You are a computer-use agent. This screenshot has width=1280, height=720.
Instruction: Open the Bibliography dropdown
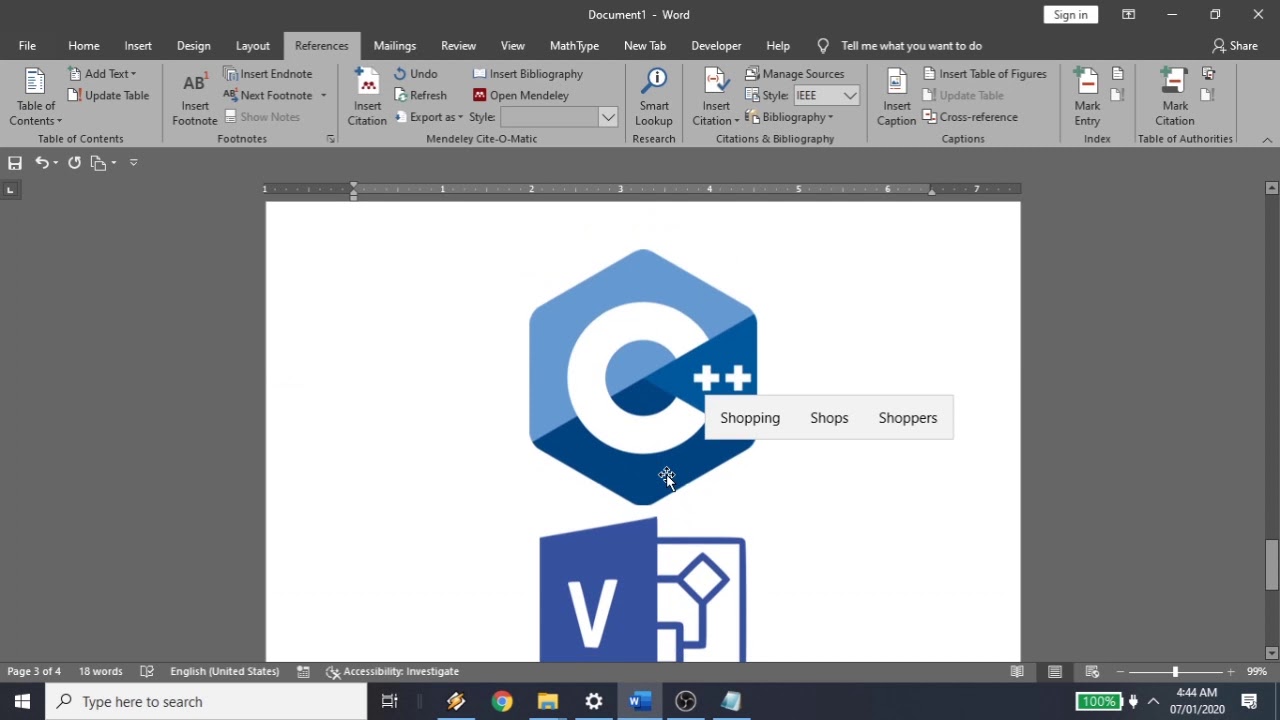point(789,117)
